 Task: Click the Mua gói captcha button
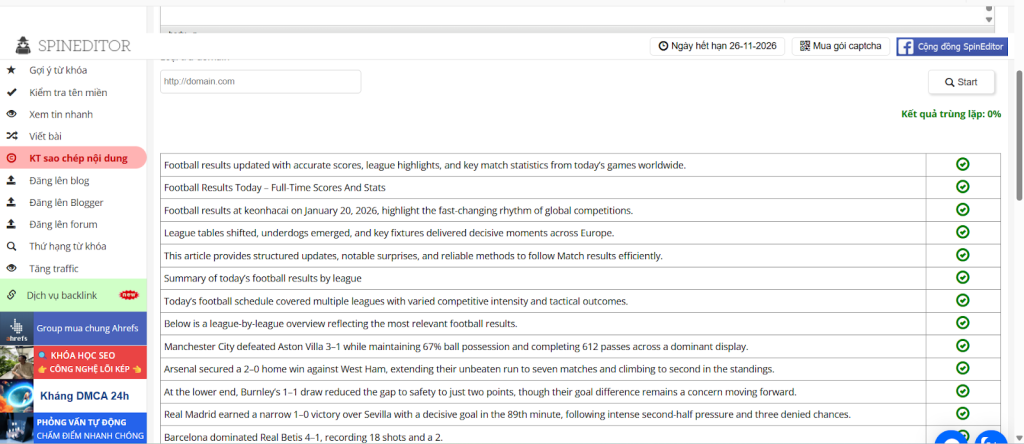click(x=840, y=46)
